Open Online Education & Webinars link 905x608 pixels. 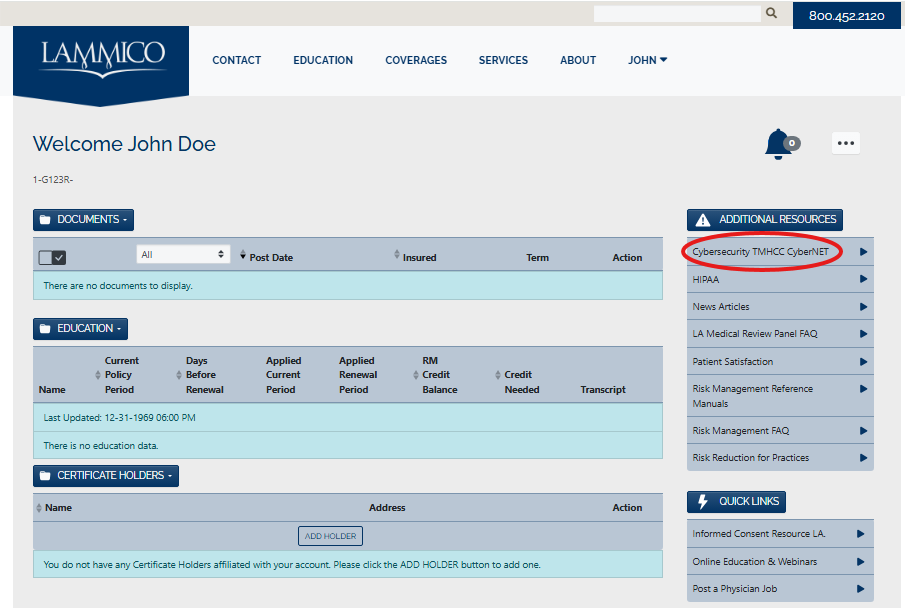(x=755, y=562)
